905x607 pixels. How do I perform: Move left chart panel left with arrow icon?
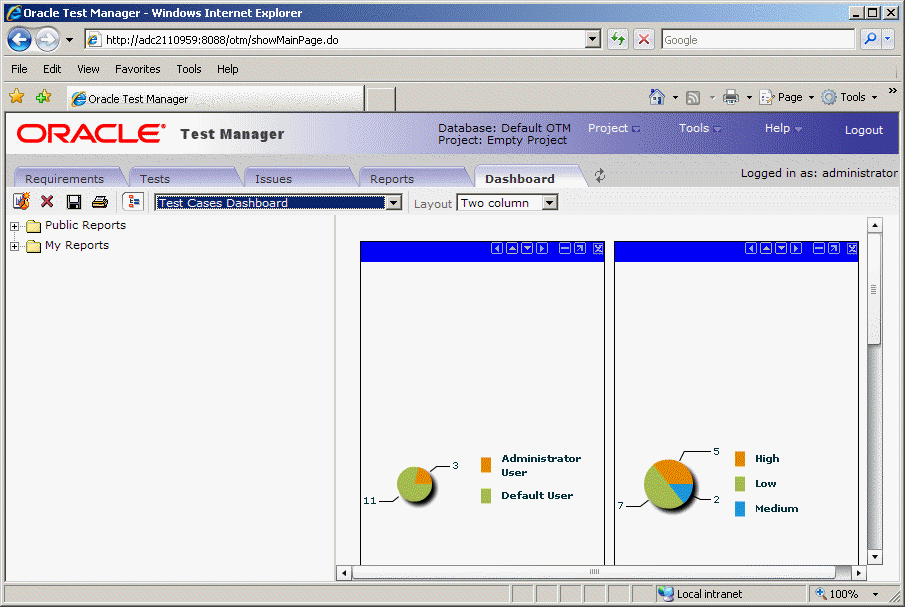(496, 248)
